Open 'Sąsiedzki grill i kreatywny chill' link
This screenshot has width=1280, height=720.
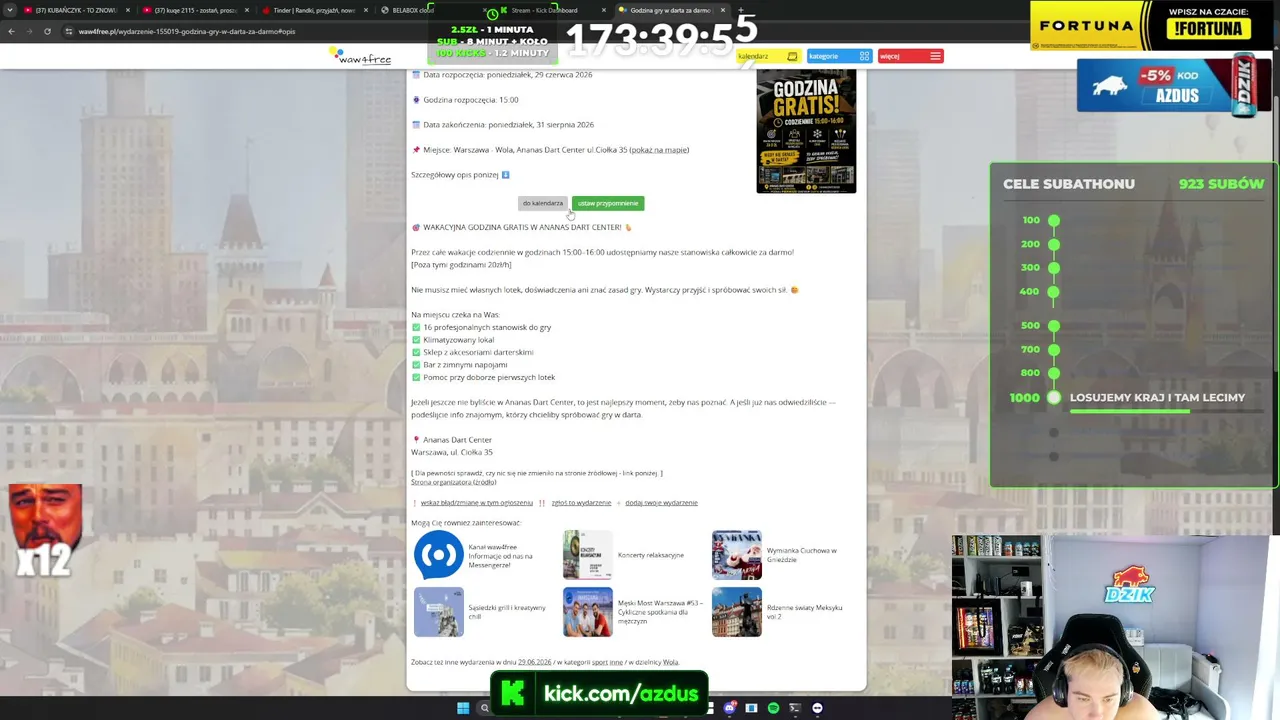click(x=507, y=612)
